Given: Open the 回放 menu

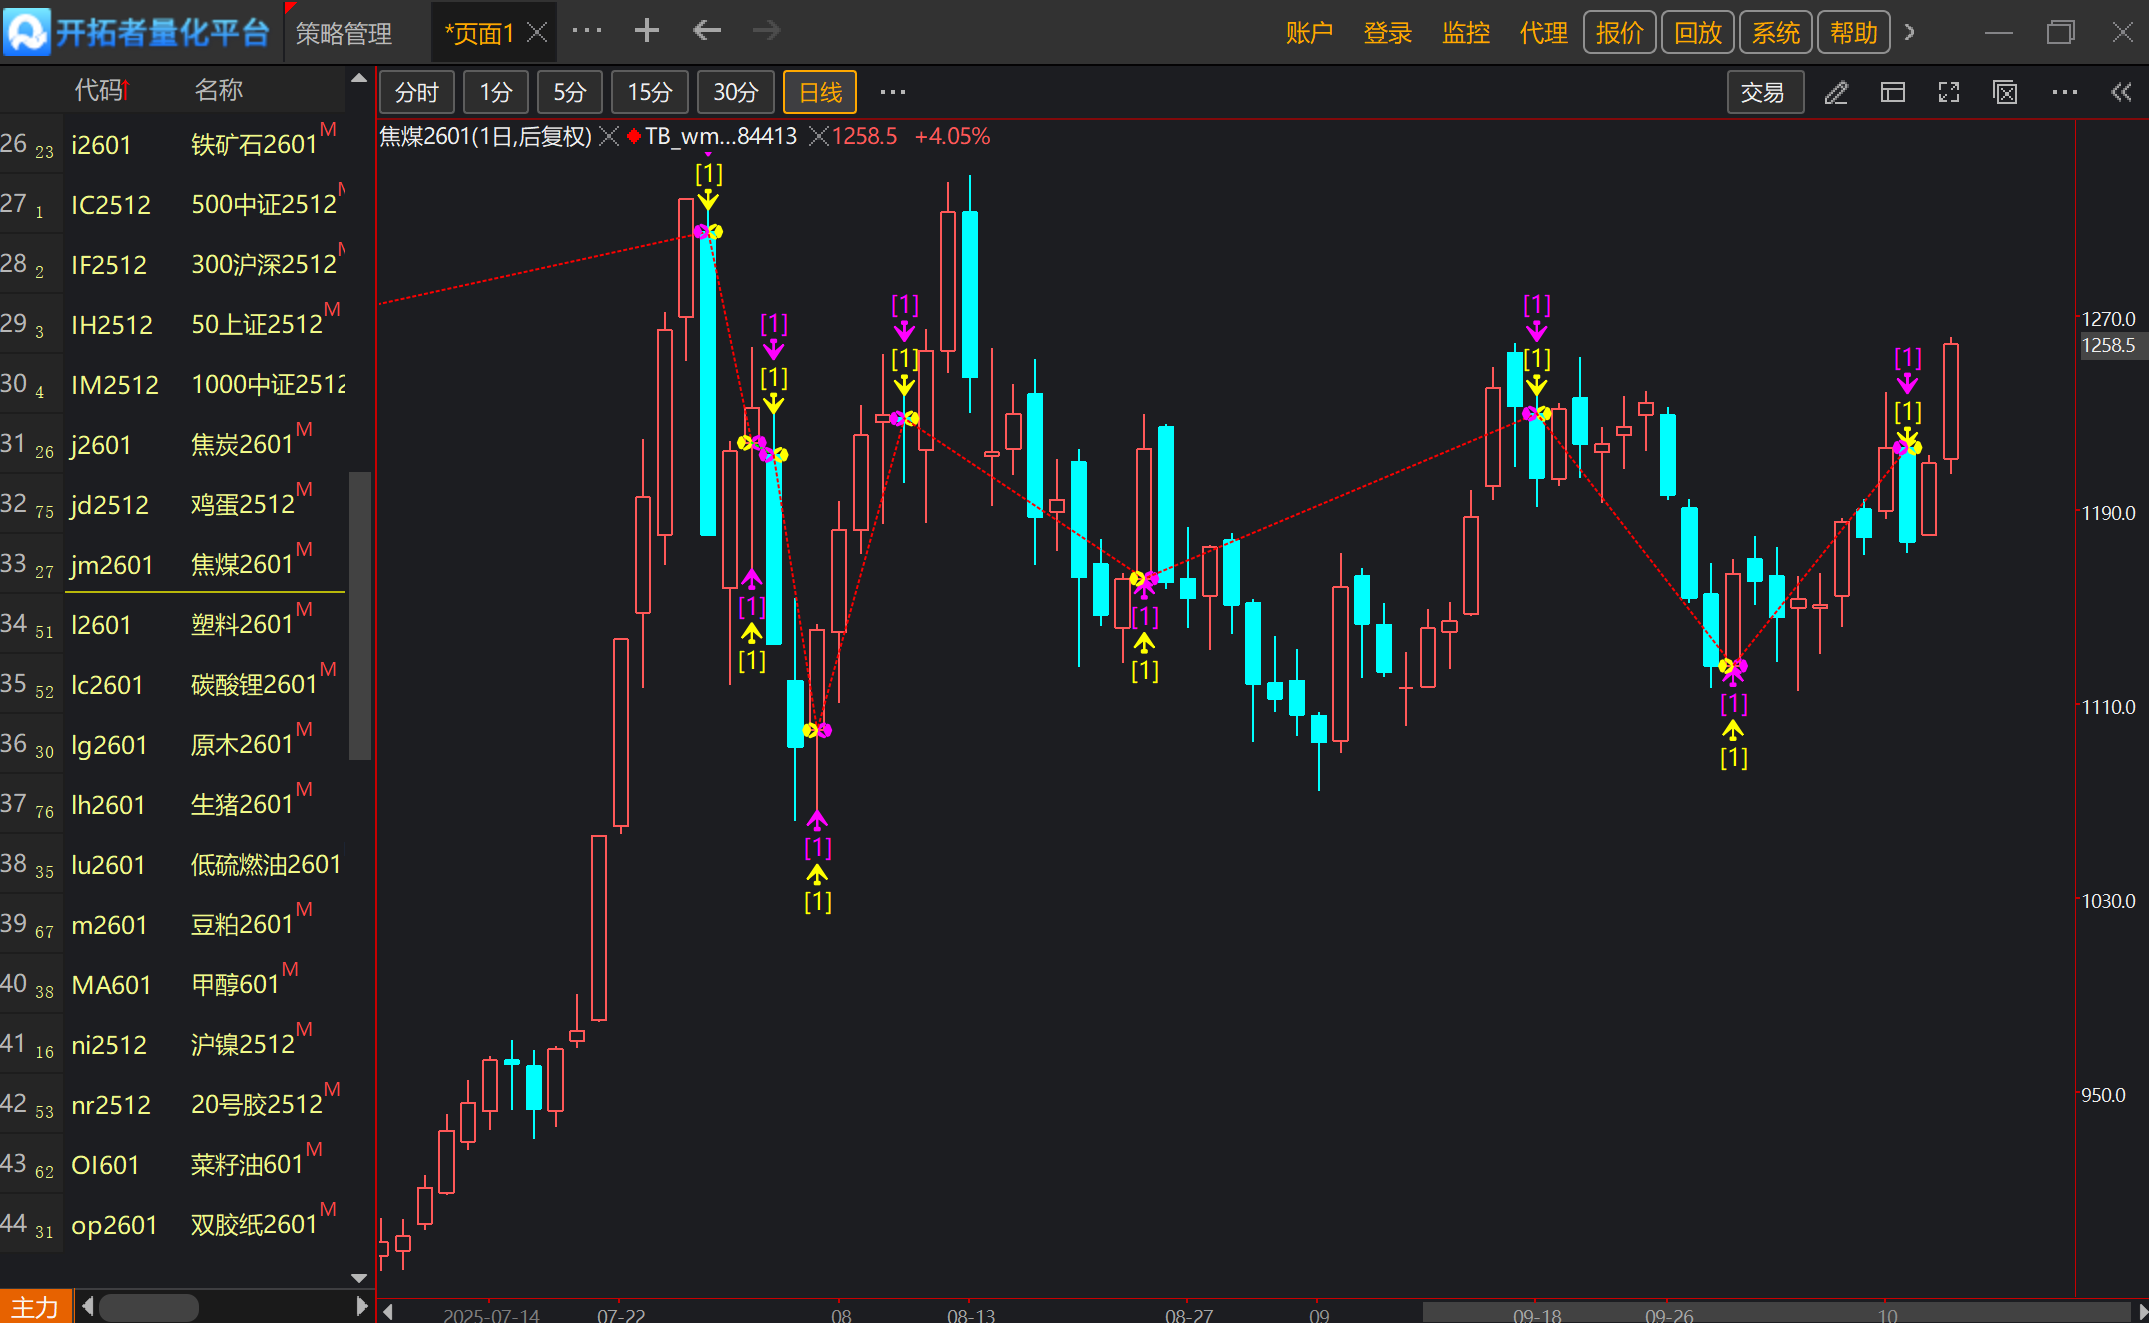Looking at the screenshot, I should point(1697,33).
